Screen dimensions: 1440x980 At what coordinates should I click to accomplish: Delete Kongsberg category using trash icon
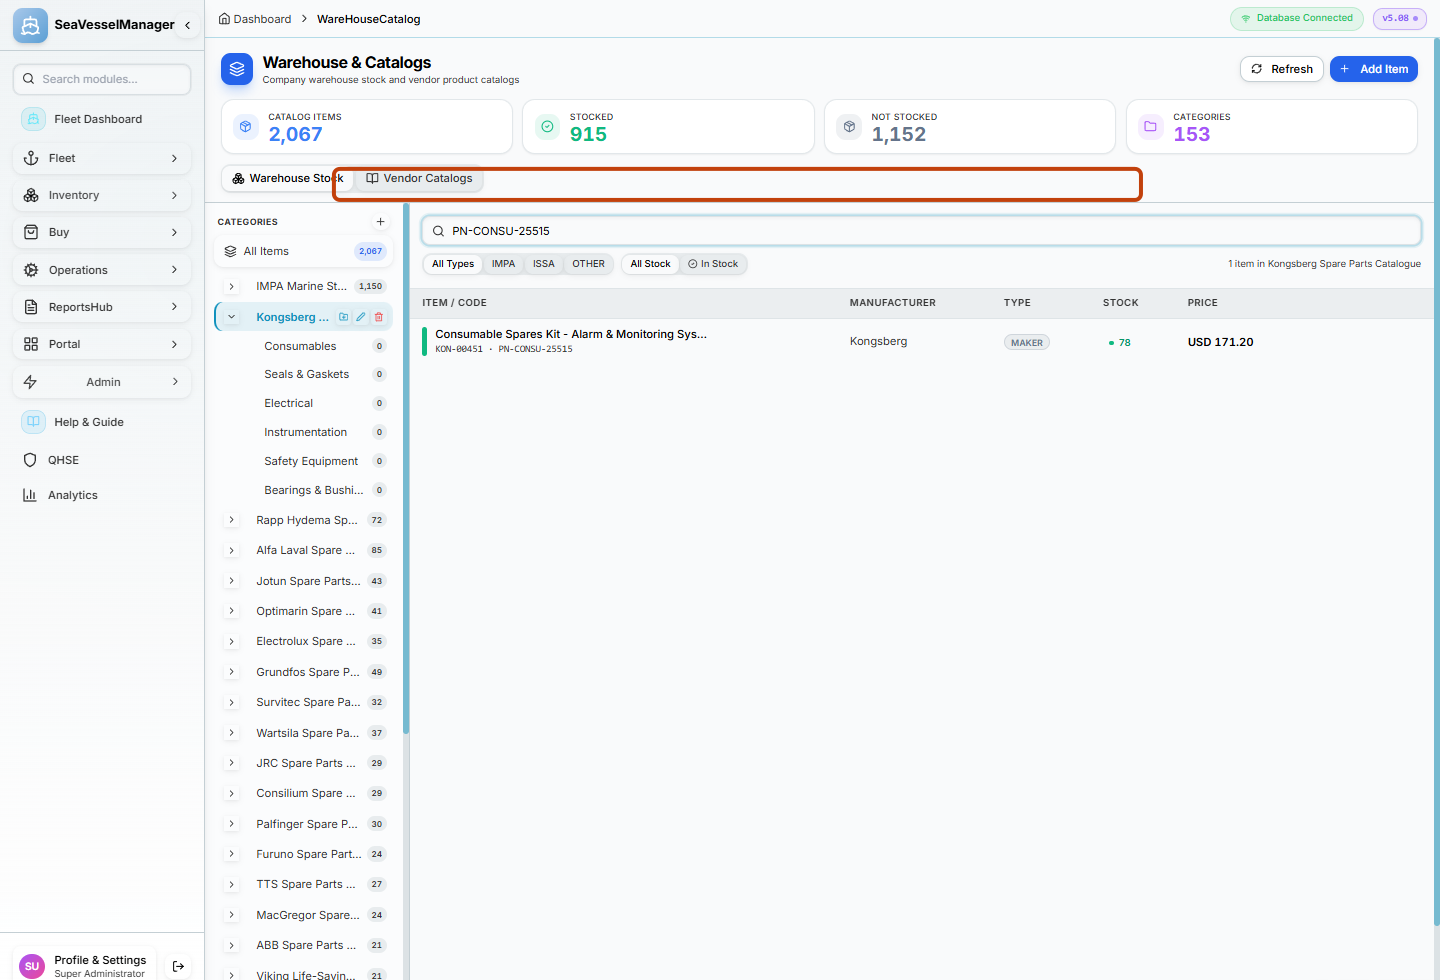pos(379,317)
